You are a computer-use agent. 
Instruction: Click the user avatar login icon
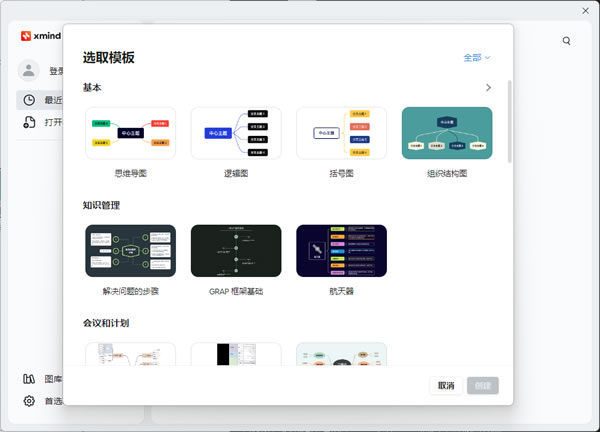pos(29,71)
